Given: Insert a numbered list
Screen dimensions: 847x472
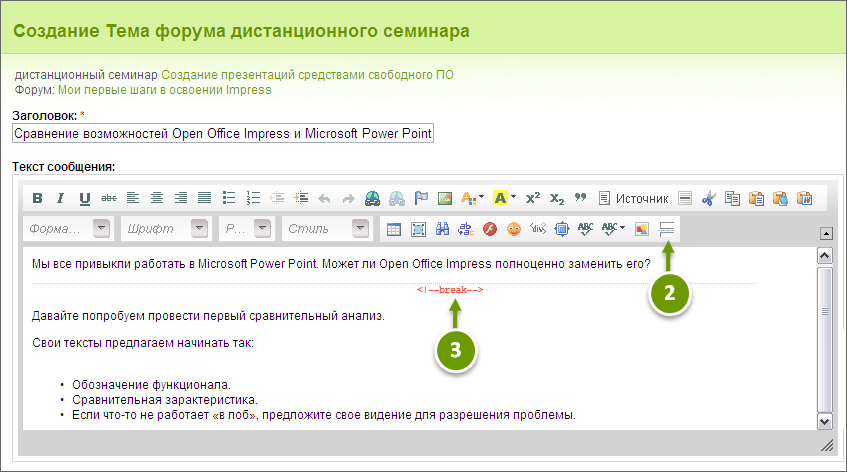Looking at the screenshot, I should [253, 198].
